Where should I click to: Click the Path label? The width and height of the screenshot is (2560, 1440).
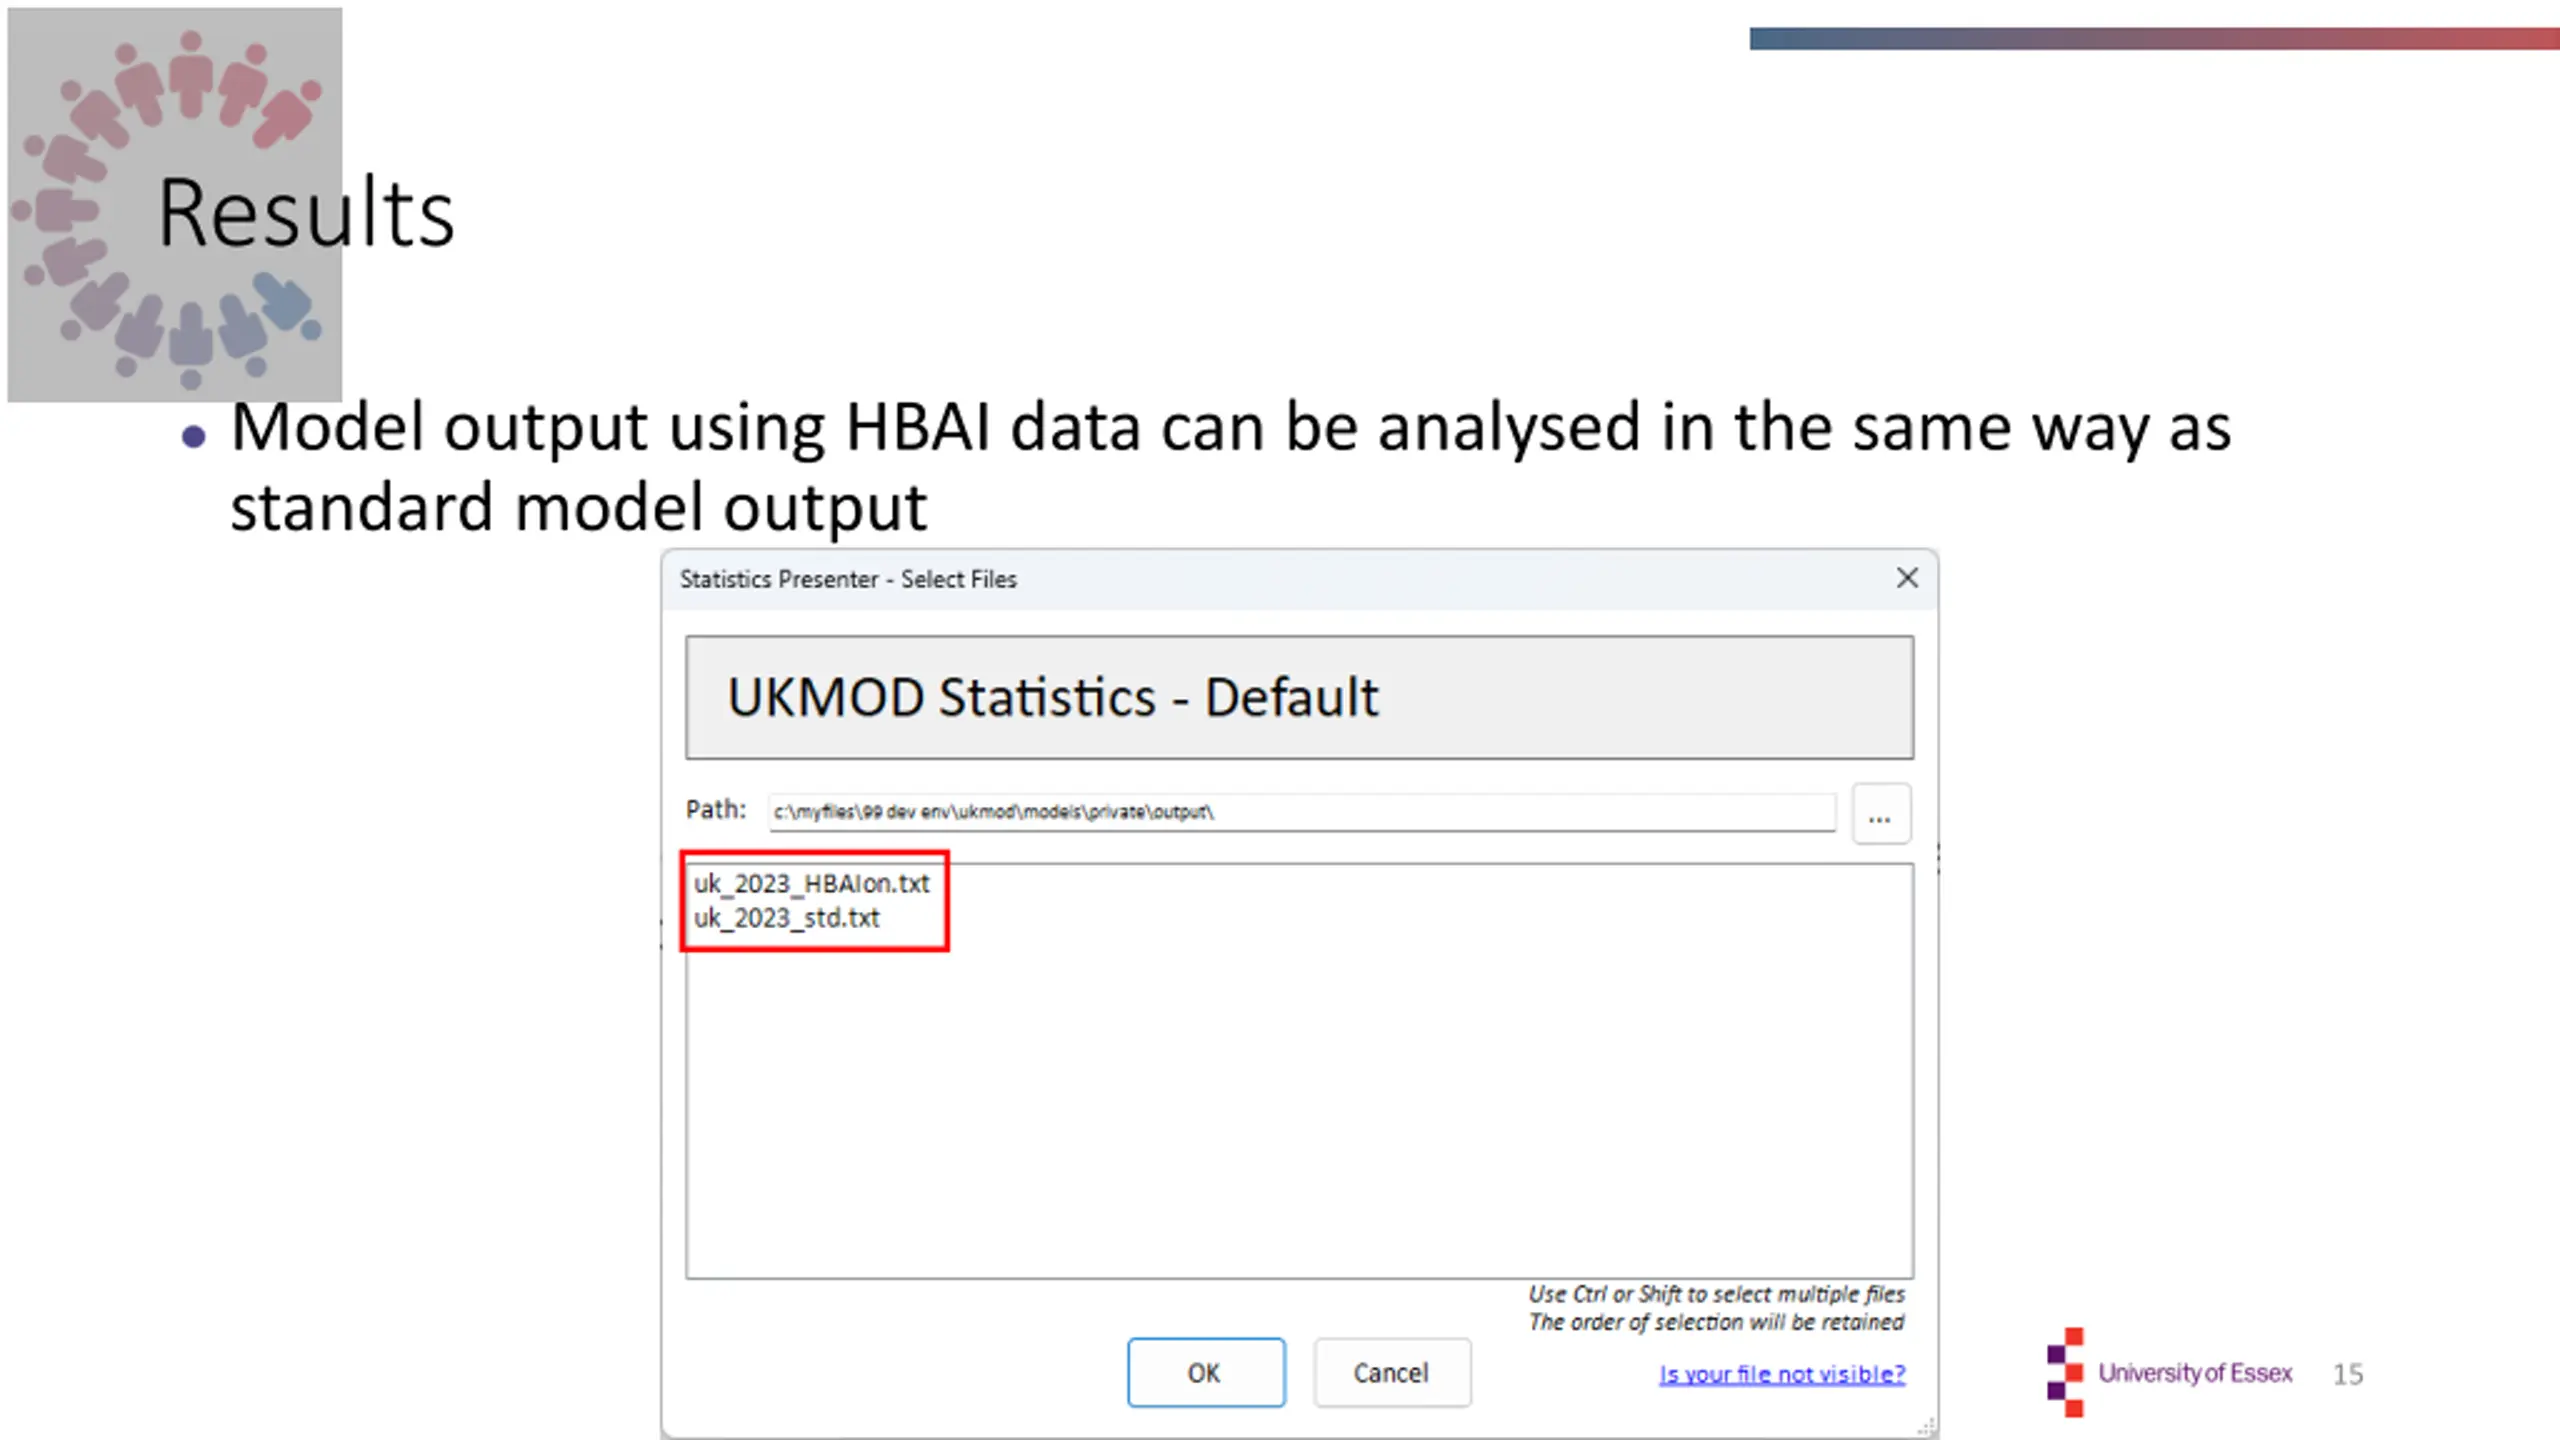pos(716,809)
